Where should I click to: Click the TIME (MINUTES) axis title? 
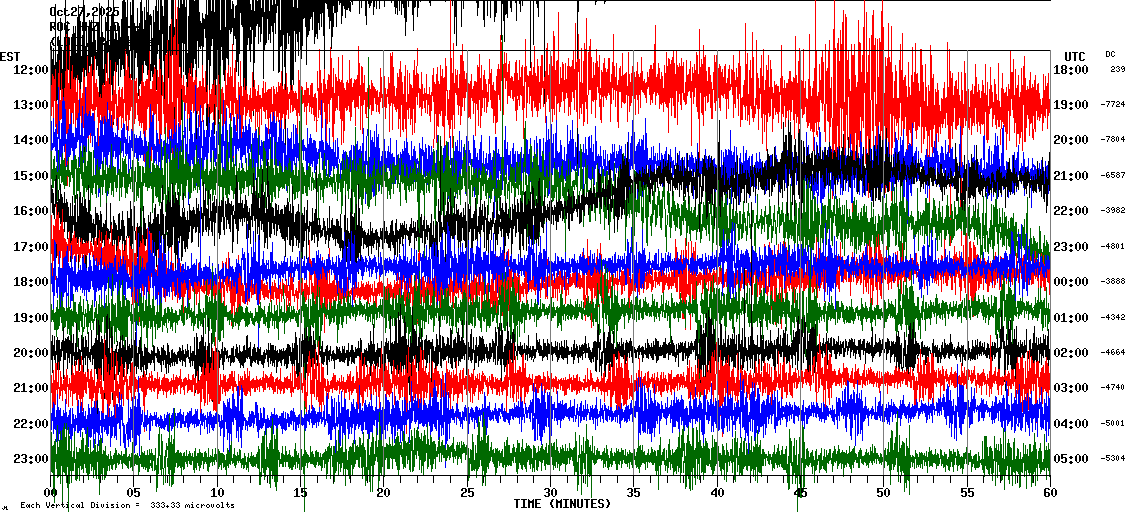[x=562, y=504]
